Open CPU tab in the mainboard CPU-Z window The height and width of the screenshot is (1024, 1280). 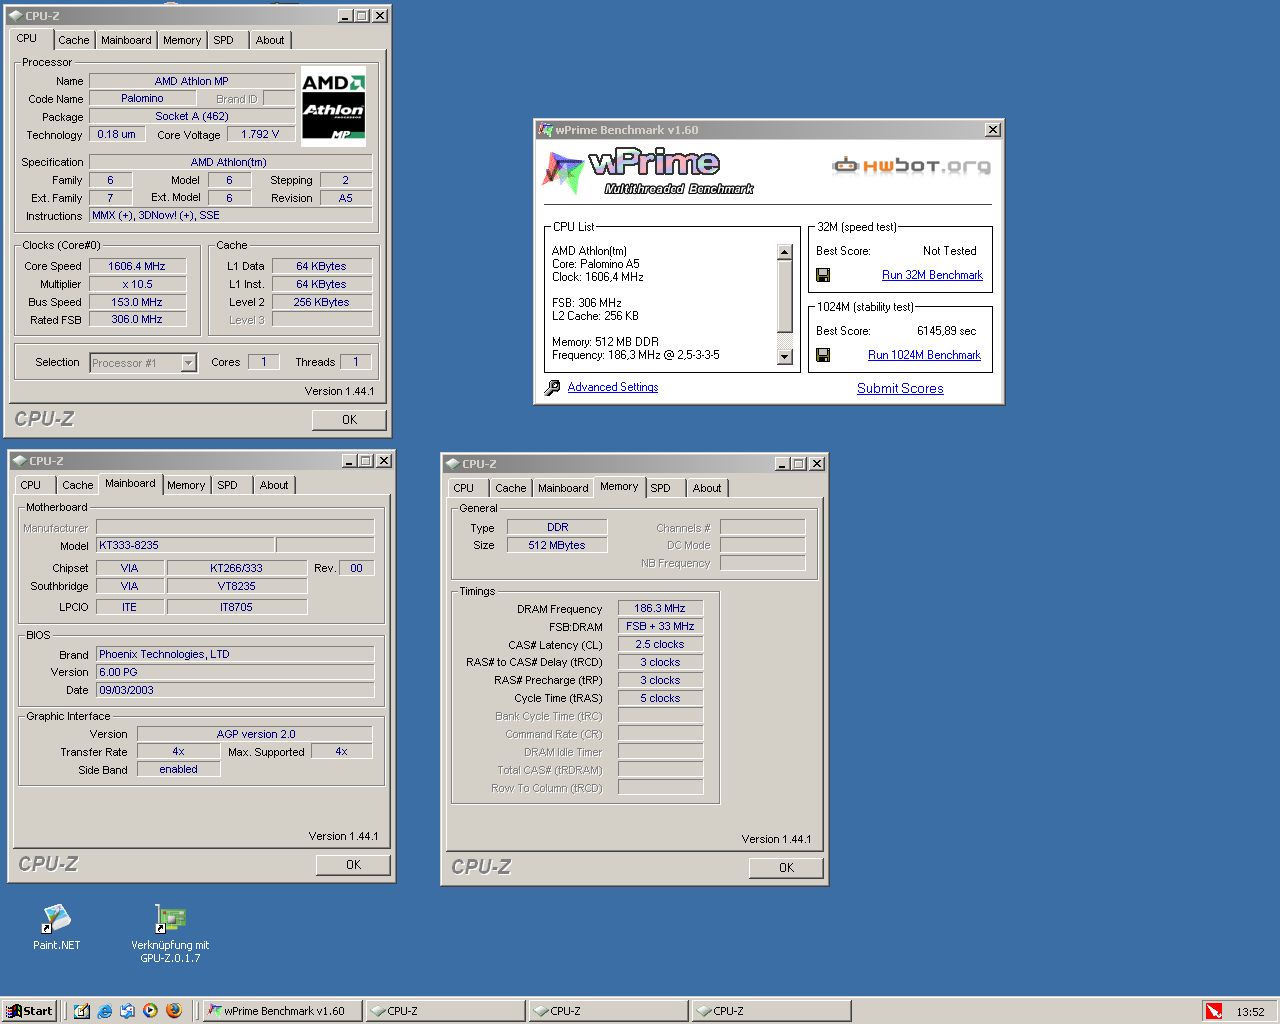pos(31,485)
